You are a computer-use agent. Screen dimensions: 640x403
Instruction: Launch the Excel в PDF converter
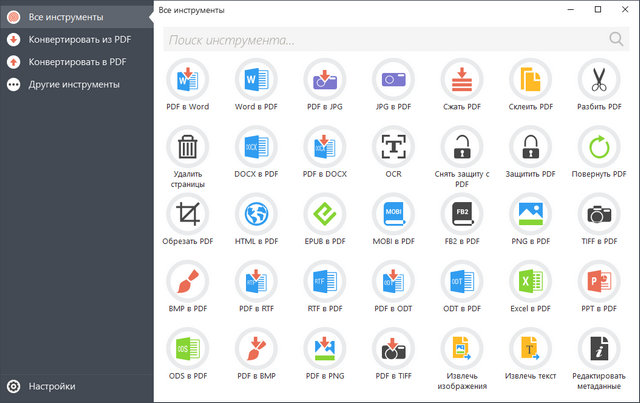(530, 282)
